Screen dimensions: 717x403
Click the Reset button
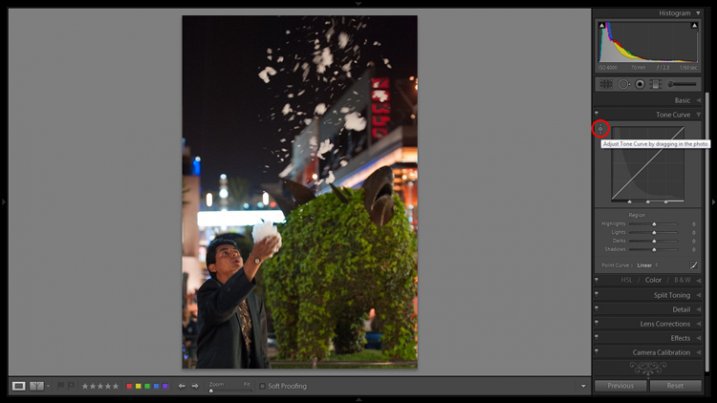(x=675, y=386)
